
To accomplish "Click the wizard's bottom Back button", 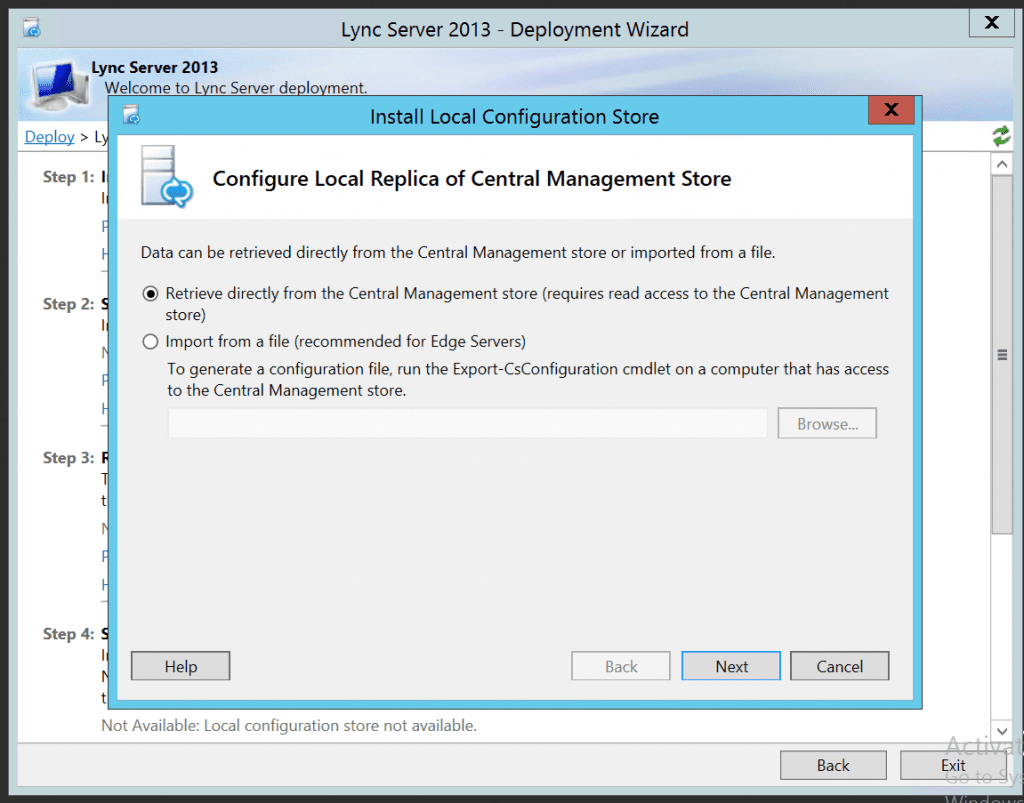I will 833,765.
